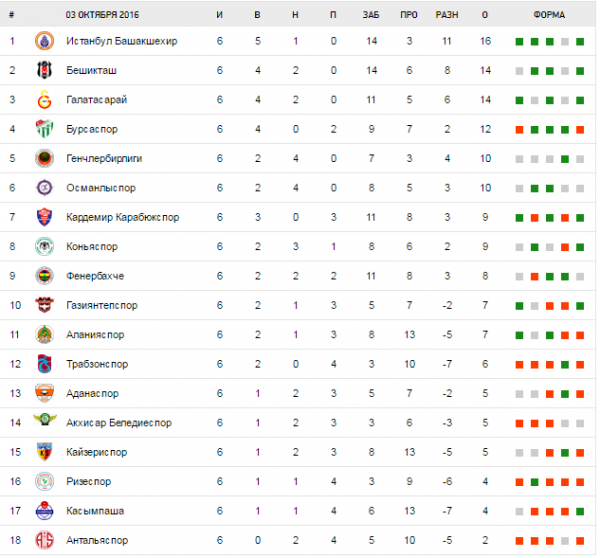The image size is (600, 558).
Task: Click the Galatasaray club emblem
Action: pyautogui.click(x=42, y=100)
